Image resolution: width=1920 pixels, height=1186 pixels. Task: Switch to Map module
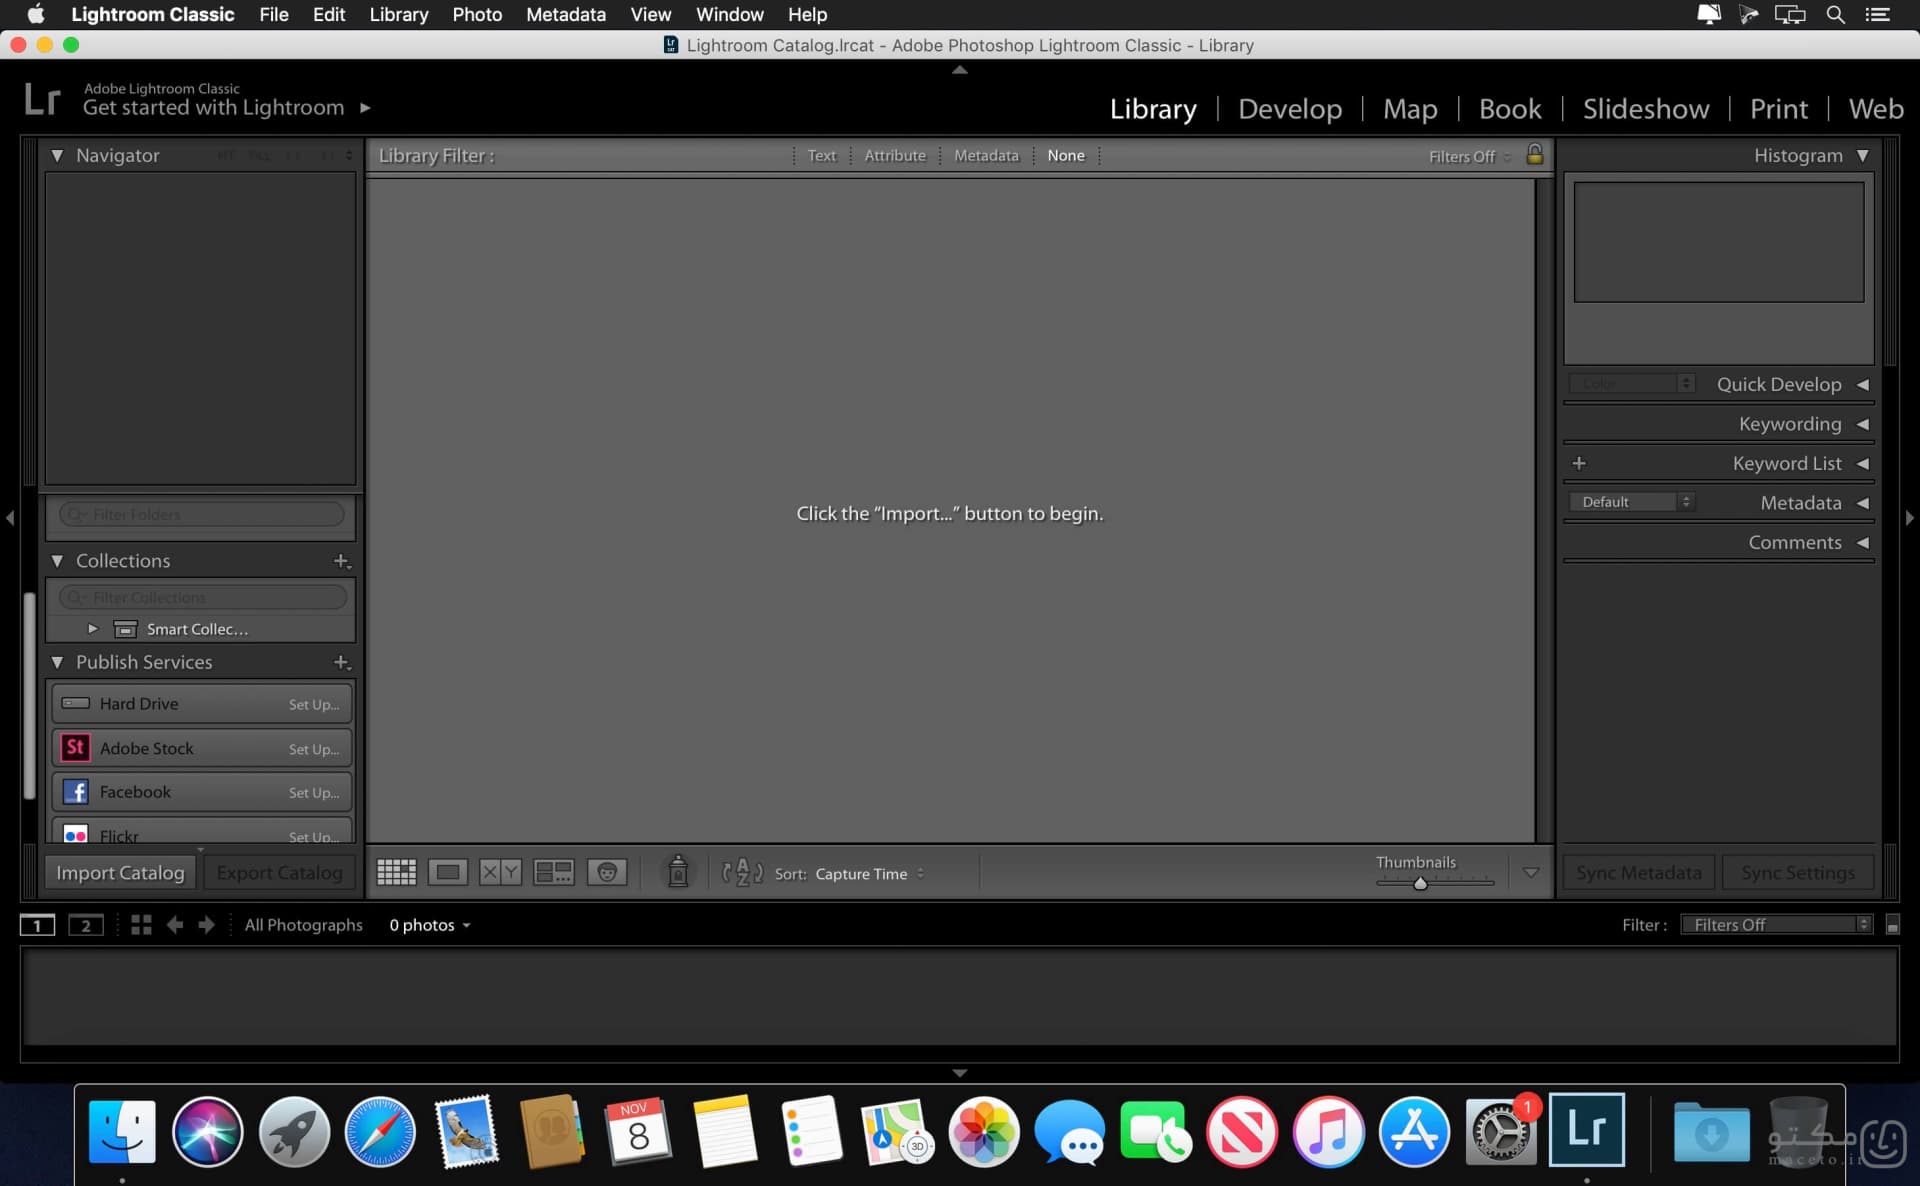tap(1410, 108)
